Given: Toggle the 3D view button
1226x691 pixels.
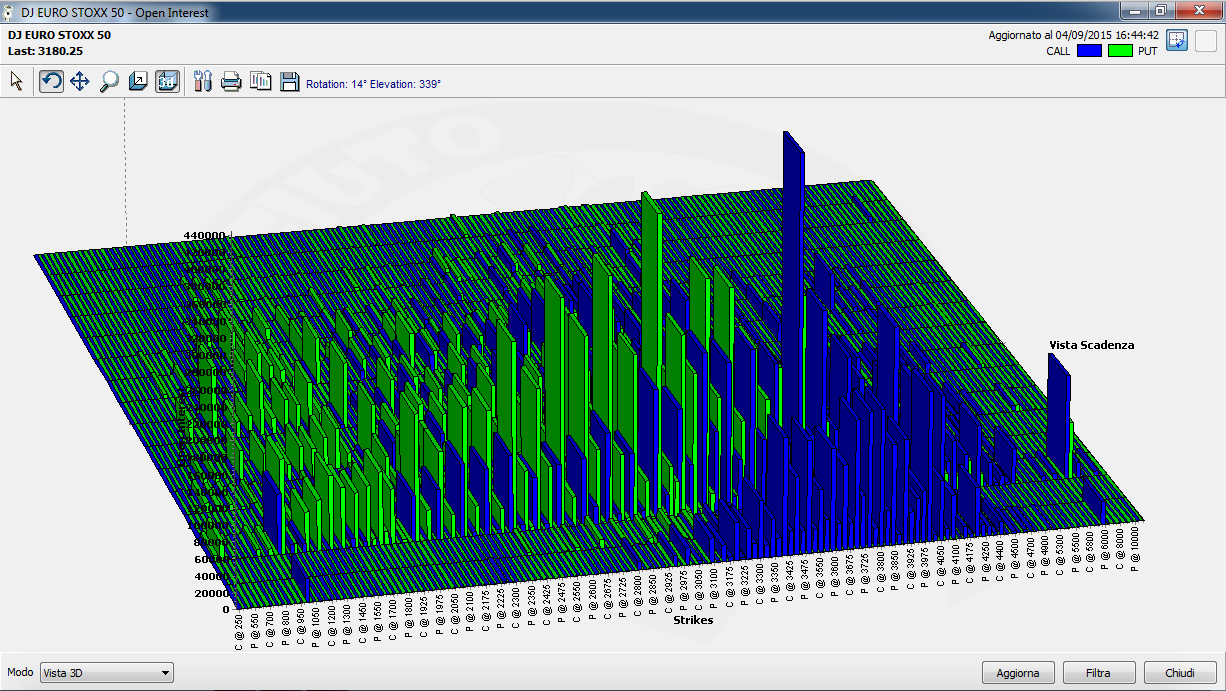Looking at the screenshot, I should click(167, 82).
